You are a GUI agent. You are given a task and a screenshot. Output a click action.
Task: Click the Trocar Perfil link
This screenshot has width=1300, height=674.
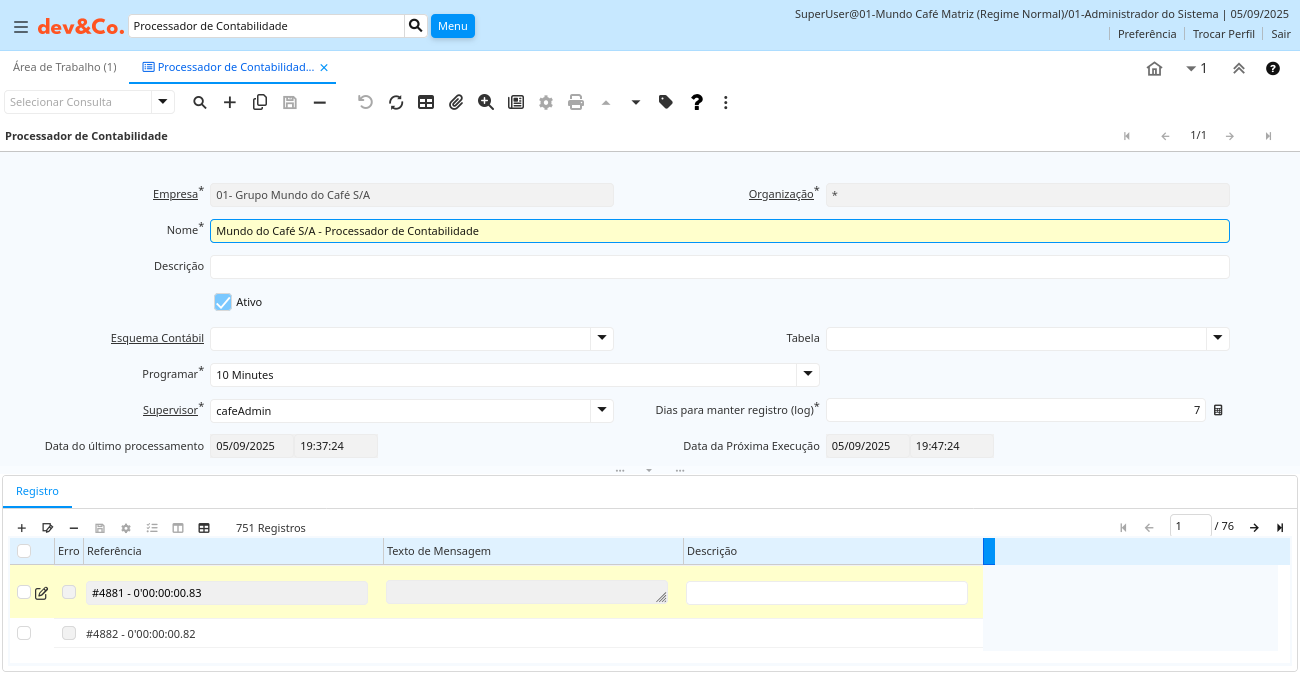pos(1223,34)
